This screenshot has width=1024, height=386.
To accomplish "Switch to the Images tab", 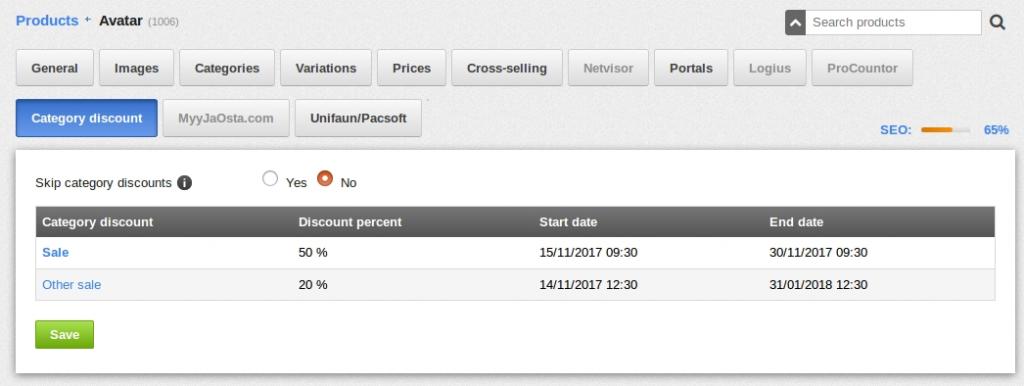I will click(x=136, y=68).
